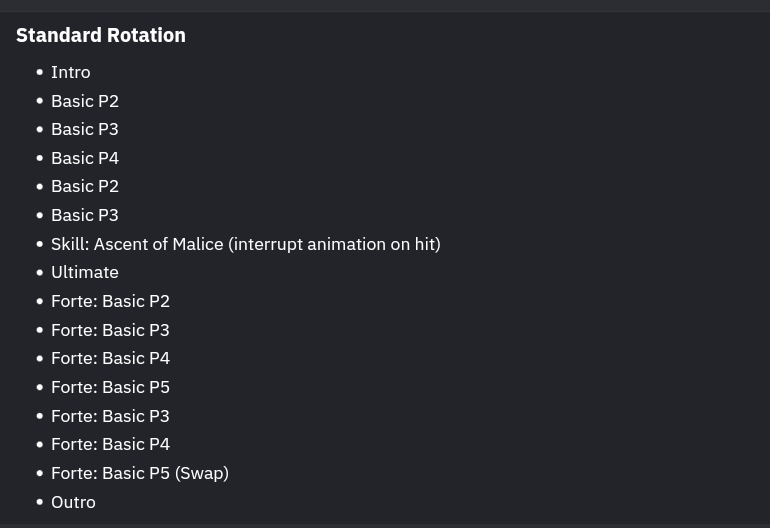Select the Intro list entry
Image resolution: width=770 pixels, height=528 pixels.
tap(70, 72)
